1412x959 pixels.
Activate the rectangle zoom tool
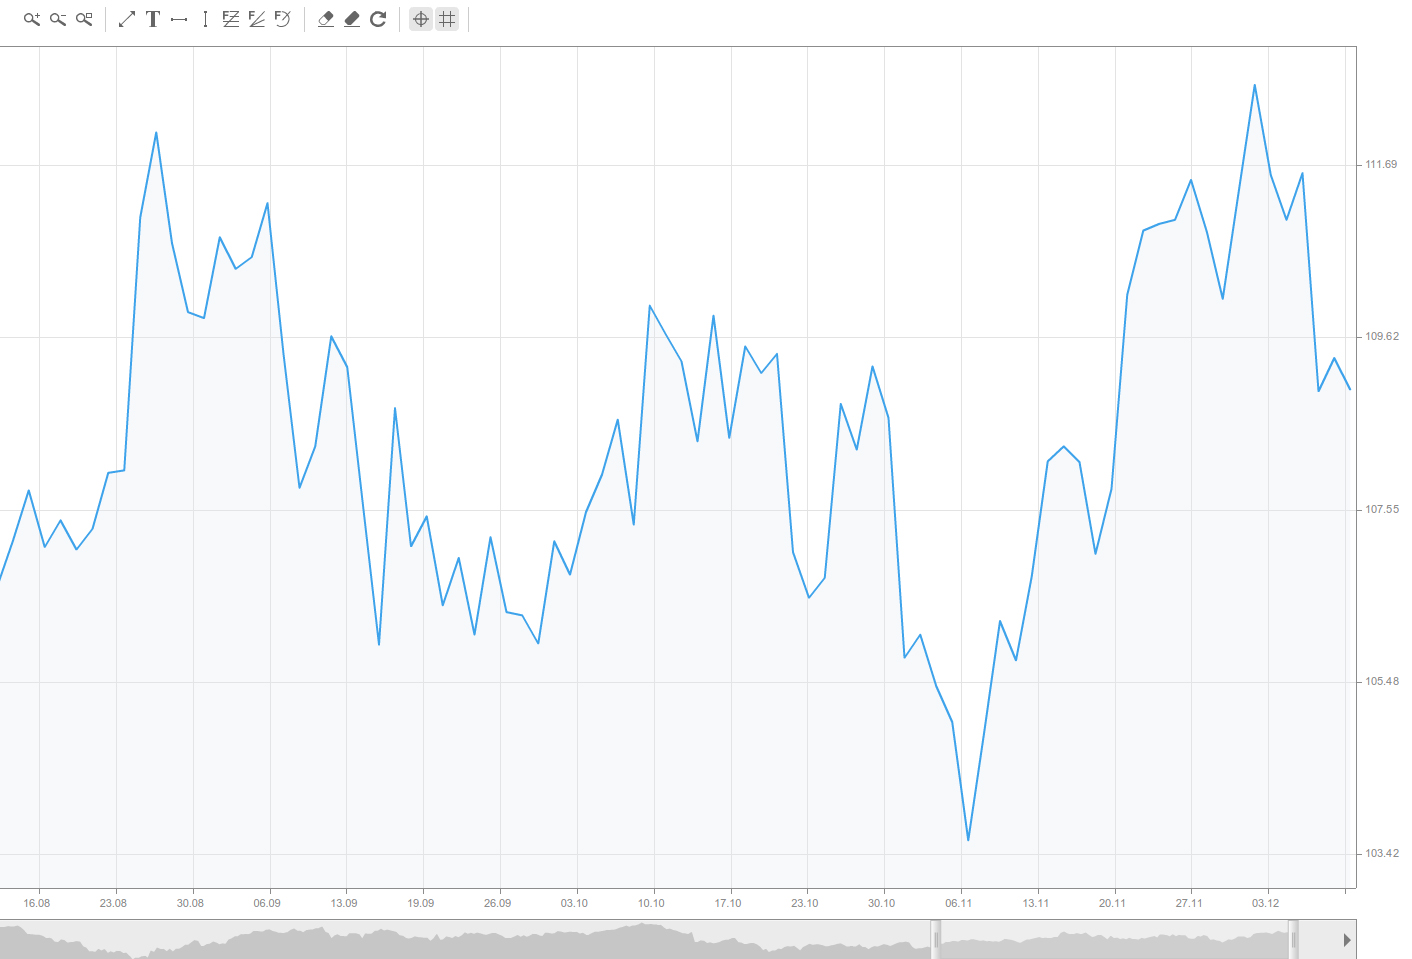click(x=84, y=18)
